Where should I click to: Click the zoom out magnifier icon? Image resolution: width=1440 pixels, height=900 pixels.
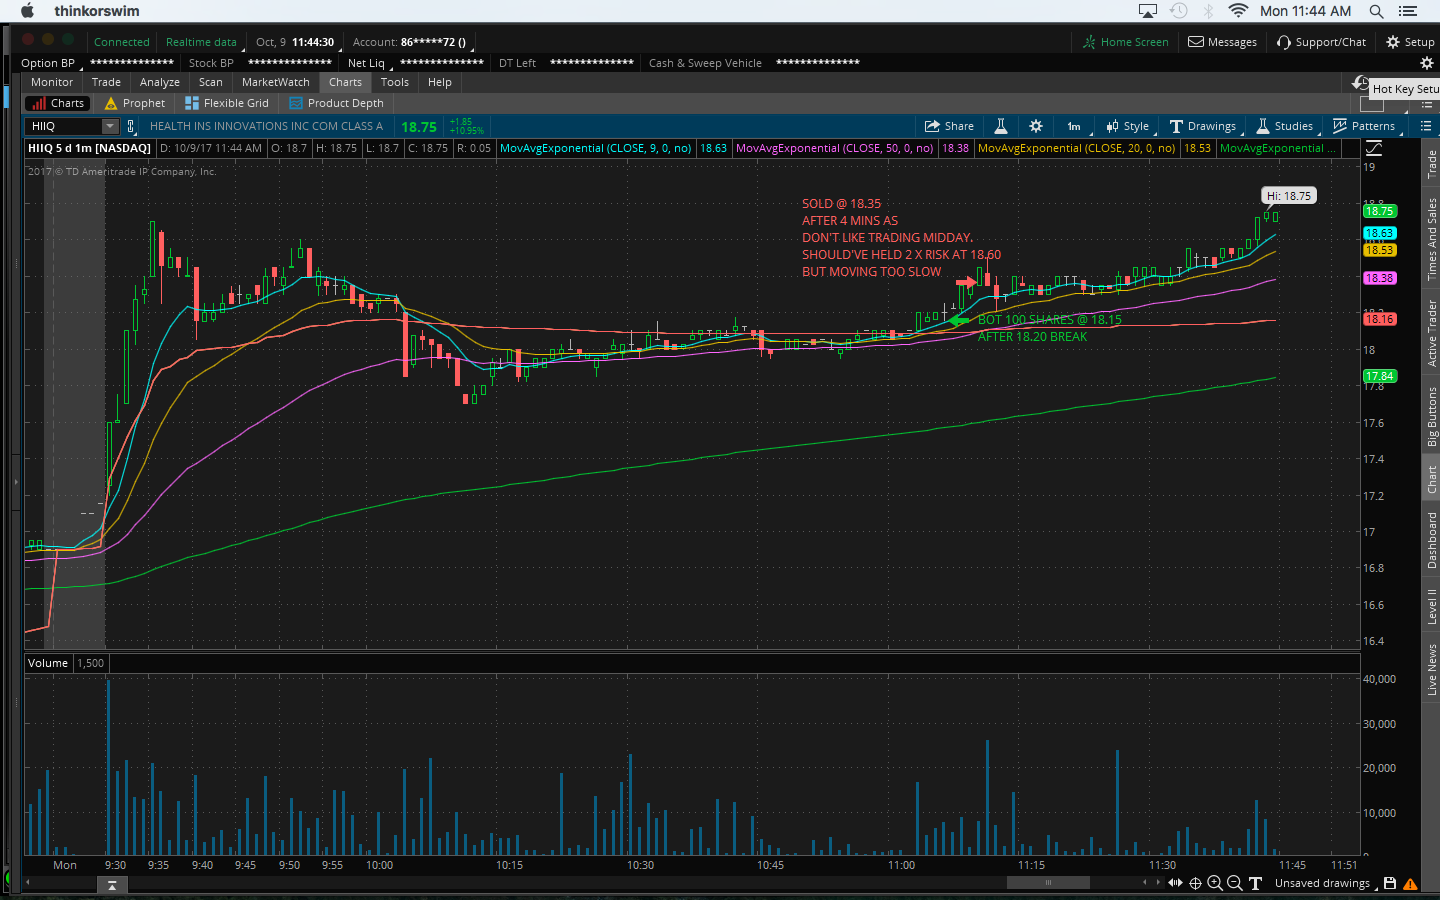coord(1235,883)
